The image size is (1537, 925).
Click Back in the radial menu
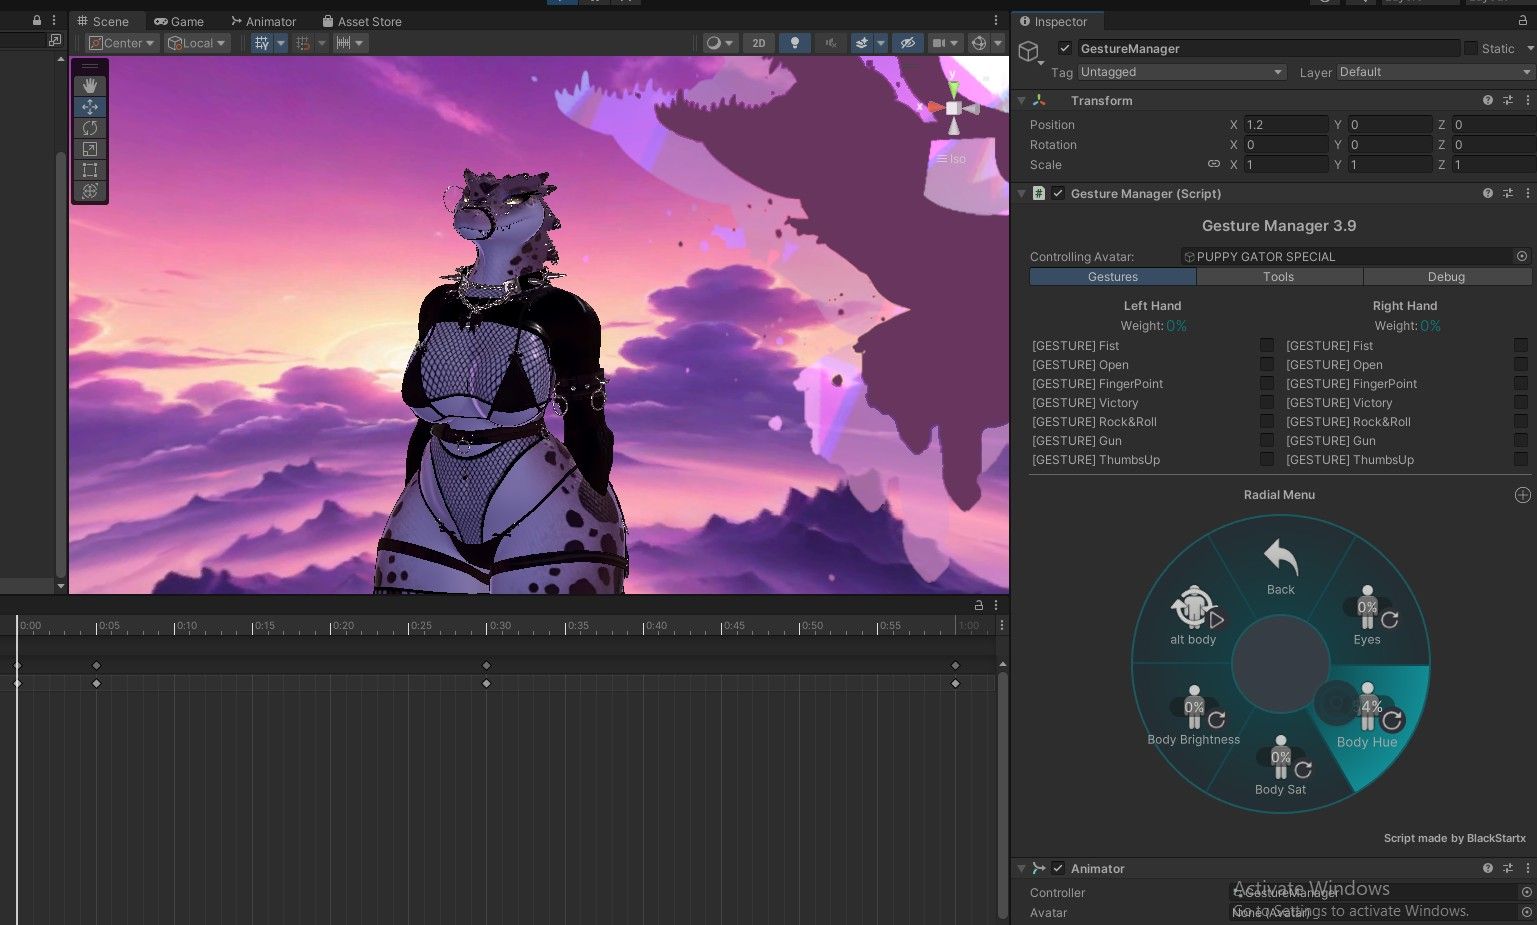pyautogui.click(x=1280, y=568)
